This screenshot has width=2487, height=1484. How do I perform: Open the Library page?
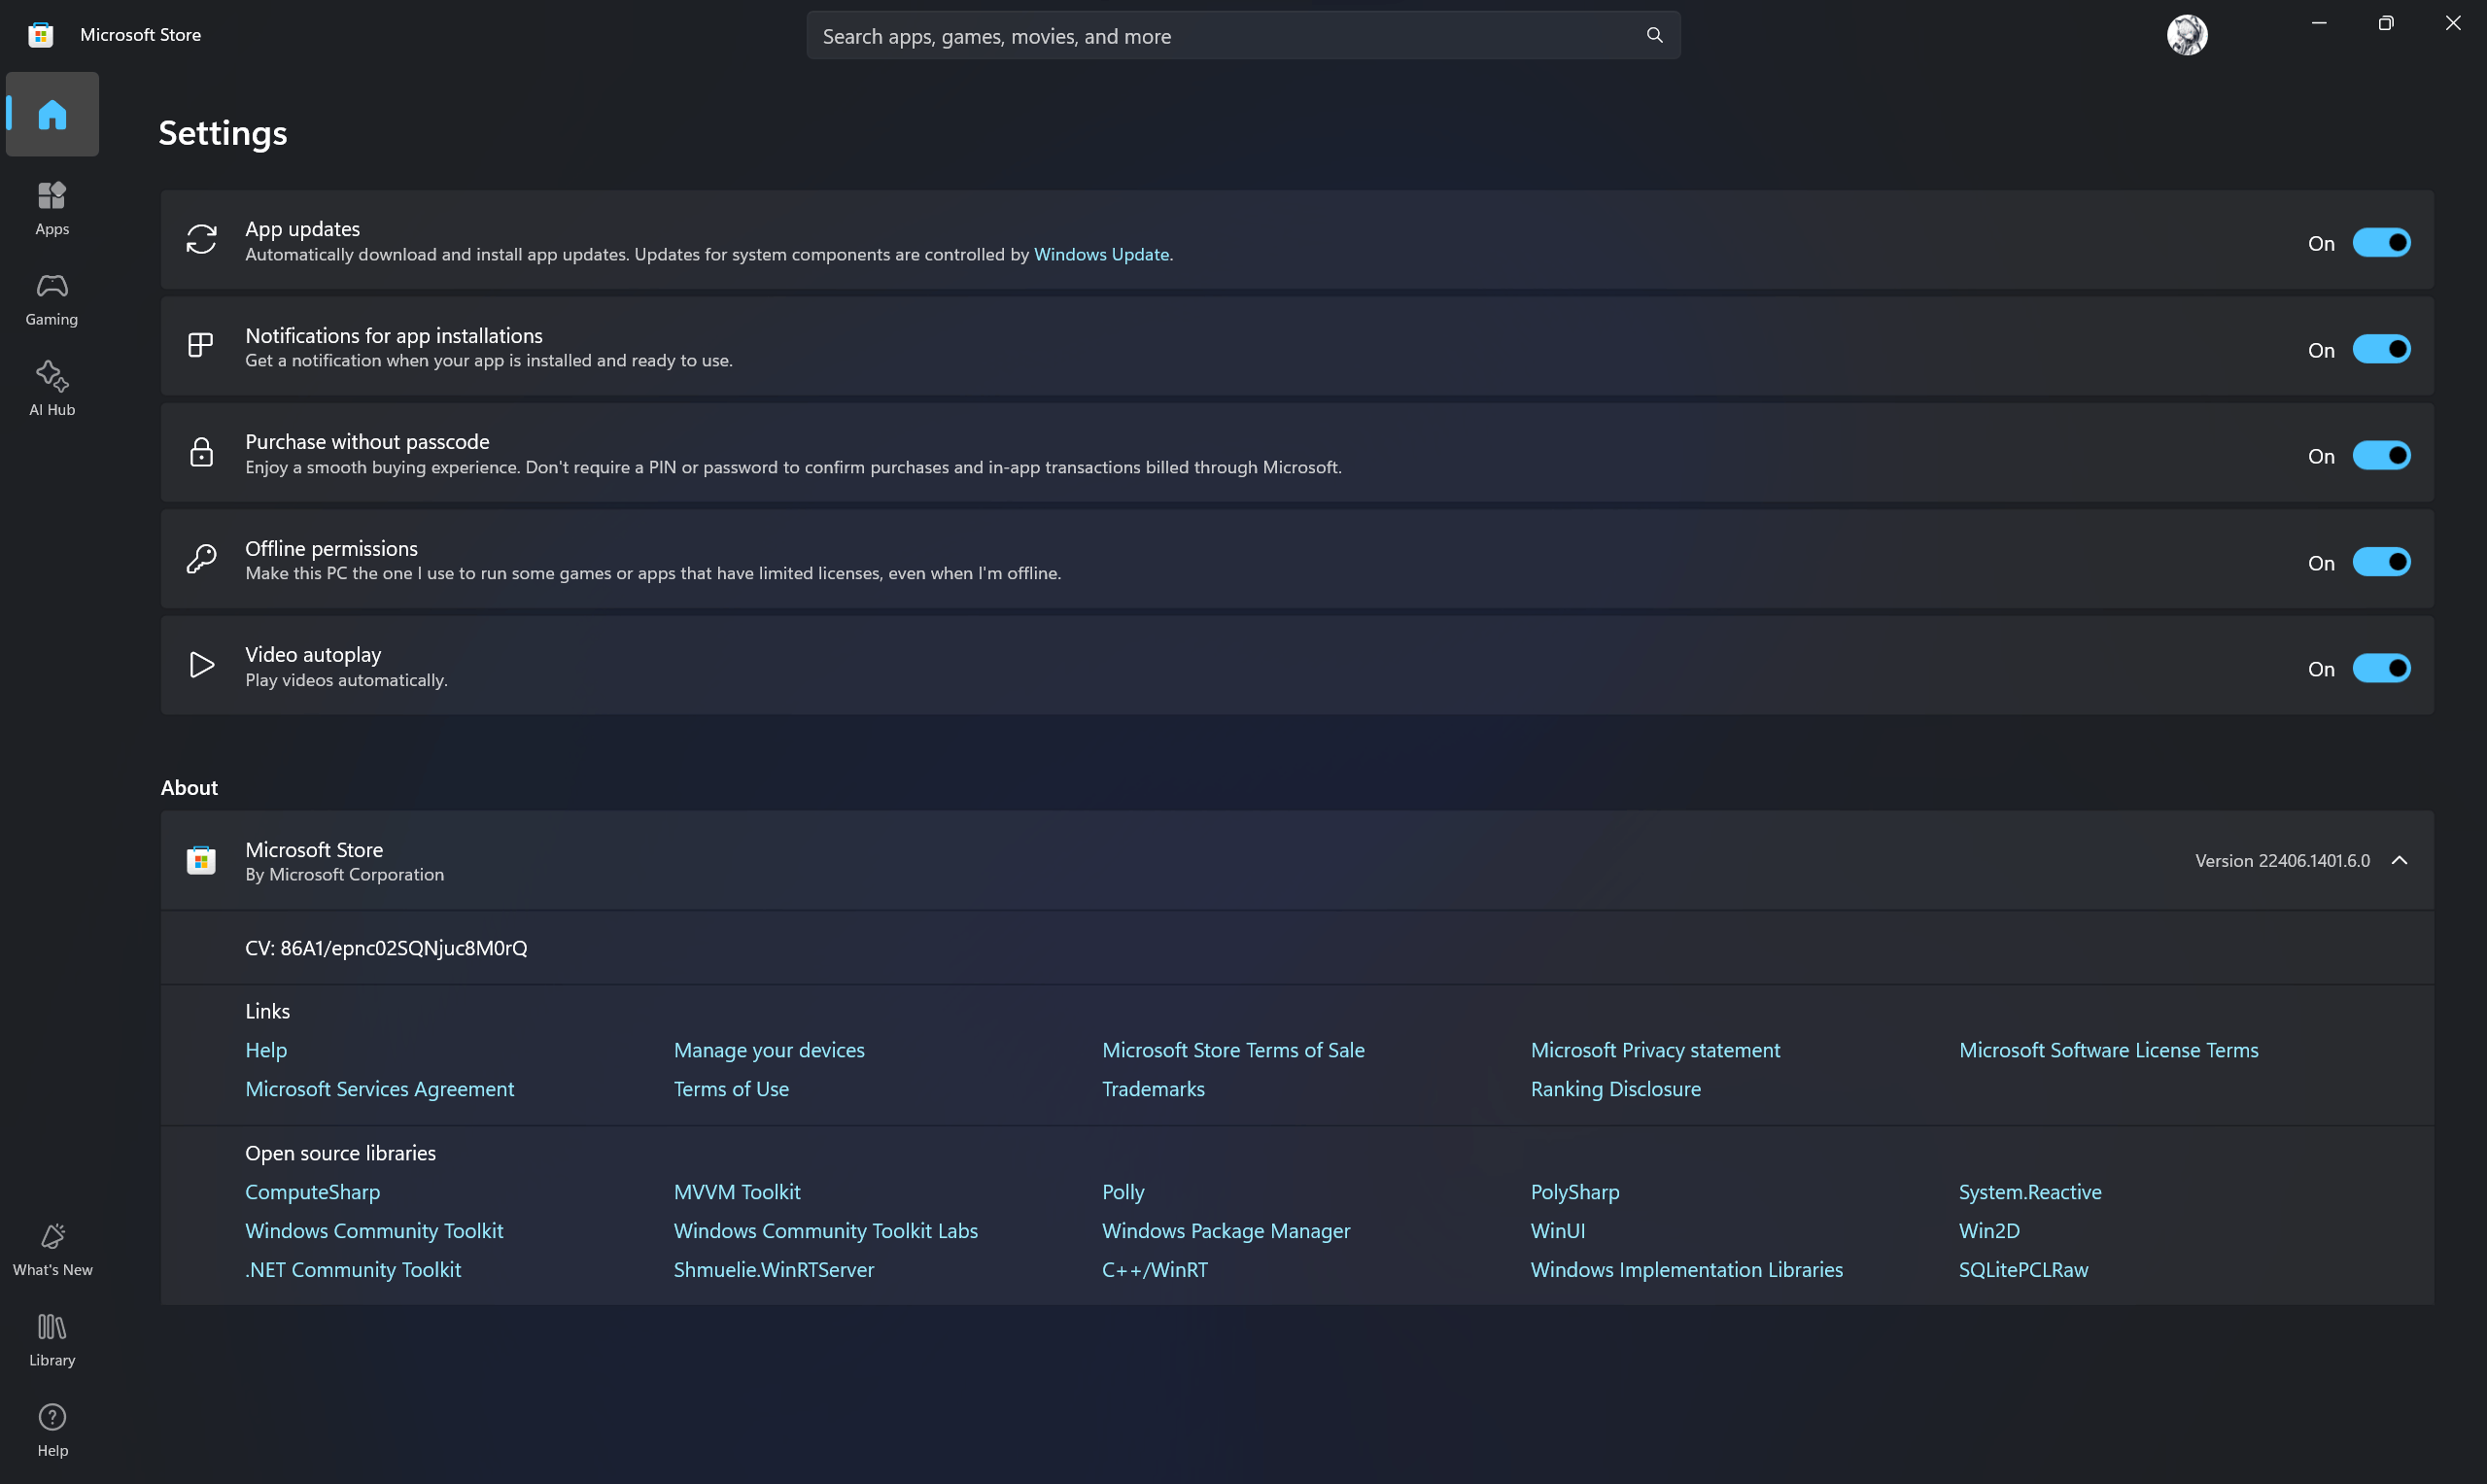tap(52, 1340)
